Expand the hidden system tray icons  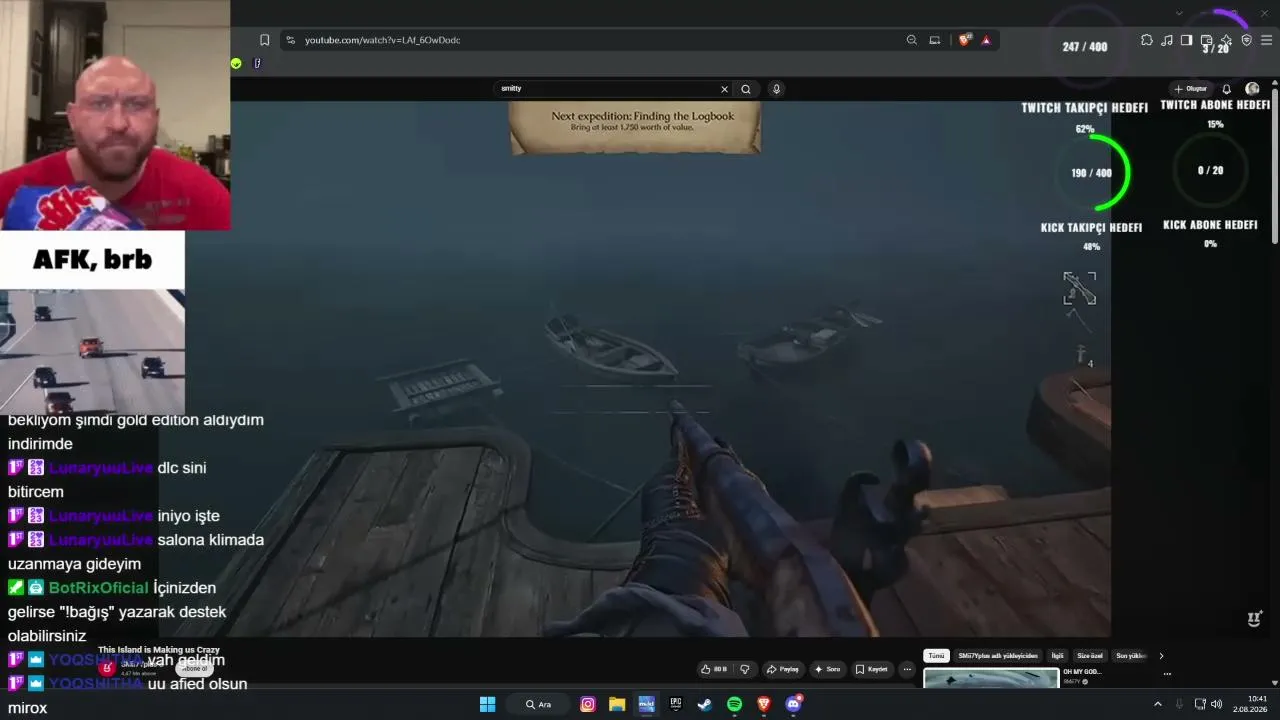point(1158,704)
